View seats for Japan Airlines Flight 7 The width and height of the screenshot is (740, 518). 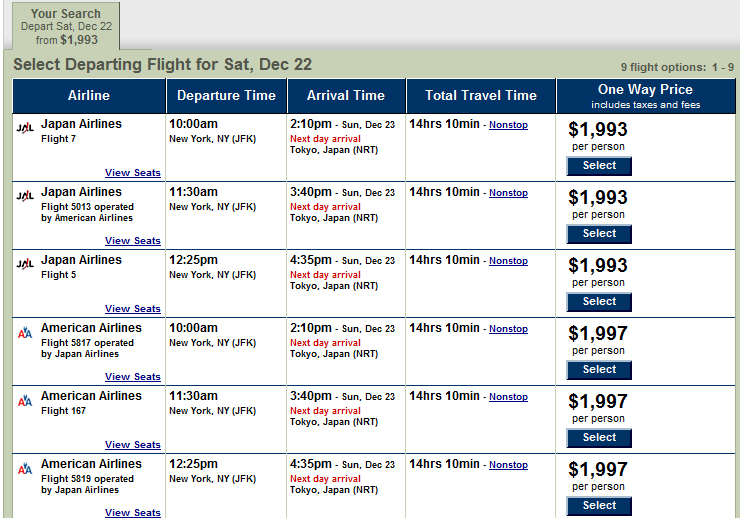[133, 173]
